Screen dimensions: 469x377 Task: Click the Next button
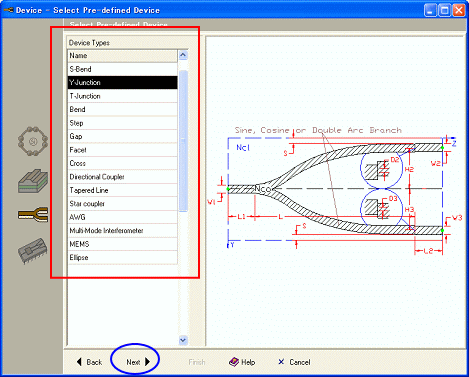[138, 362]
